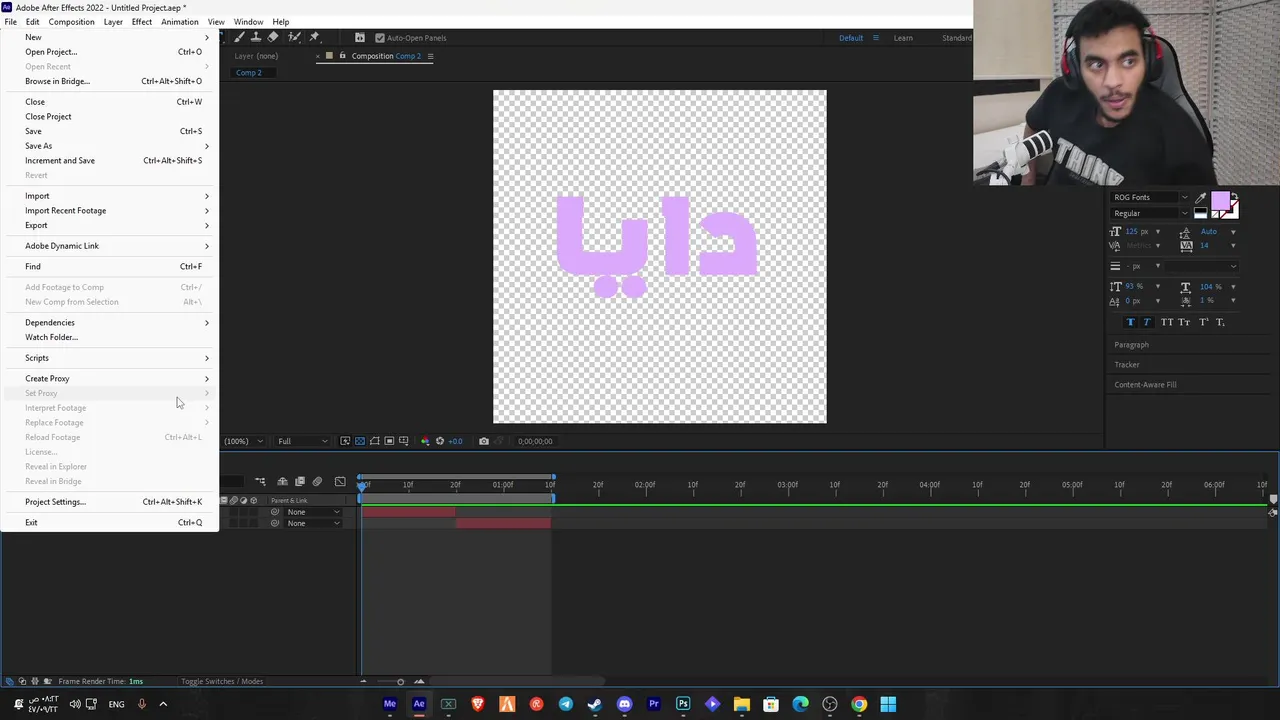This screenshot has width=1280, height=720.
Task: Toggle the transparency grid icon in viewer
Action: 360,441
